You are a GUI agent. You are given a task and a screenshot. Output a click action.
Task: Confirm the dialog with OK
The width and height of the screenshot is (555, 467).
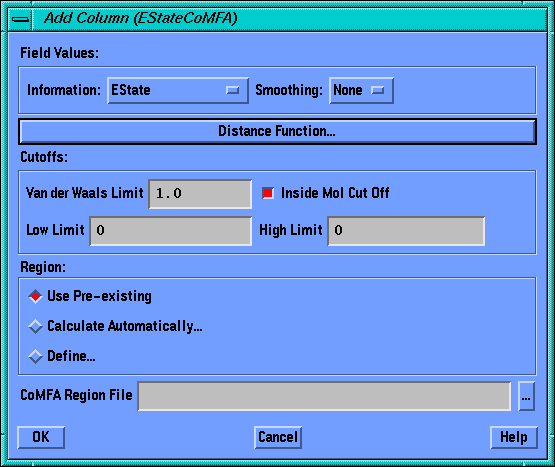coord(41,437)
